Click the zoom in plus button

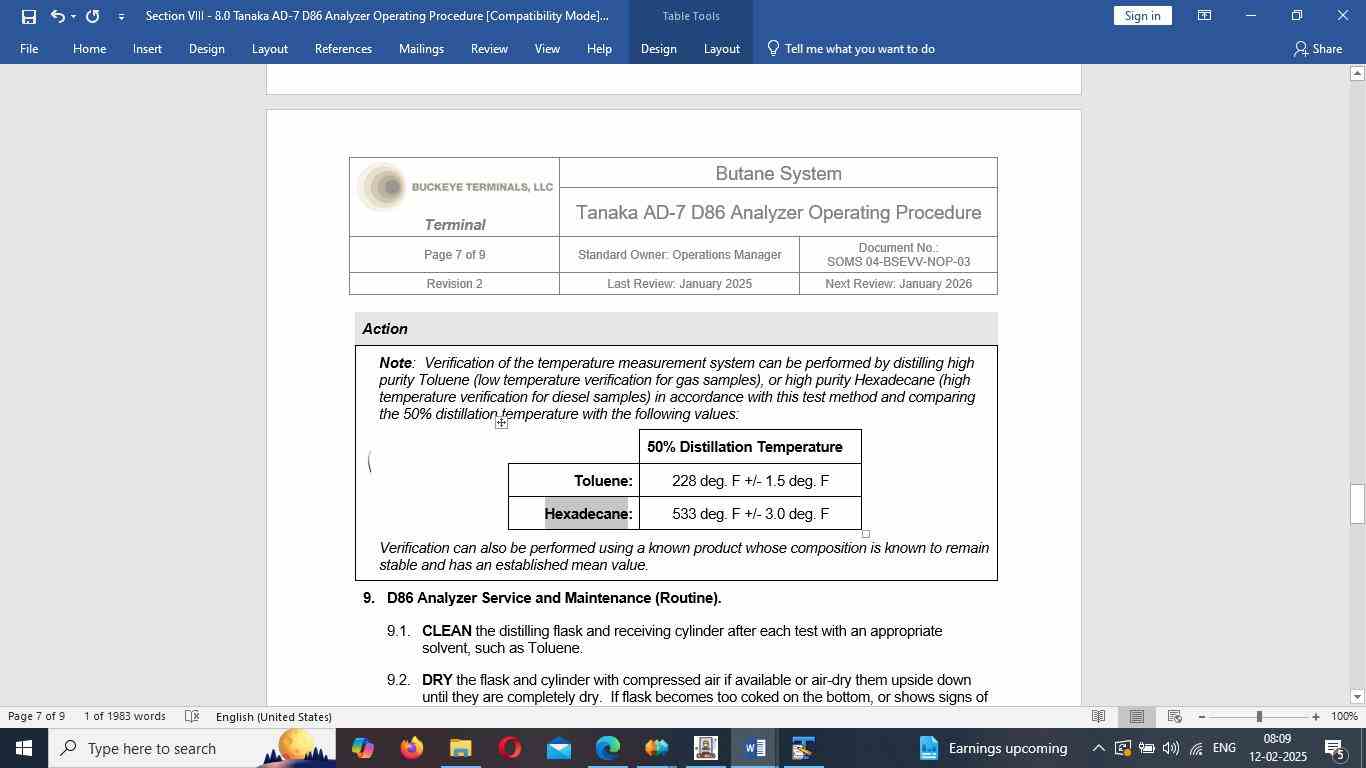pos(1316,717)
